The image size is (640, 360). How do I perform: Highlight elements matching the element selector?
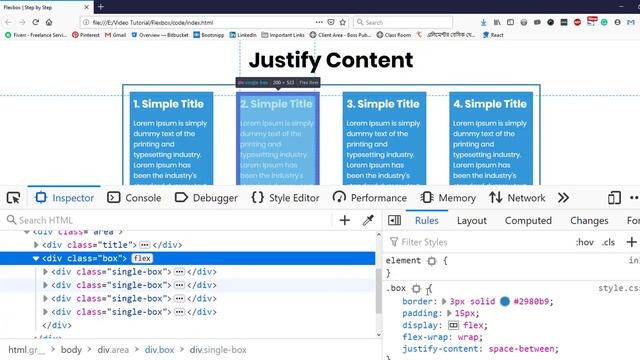431,261
